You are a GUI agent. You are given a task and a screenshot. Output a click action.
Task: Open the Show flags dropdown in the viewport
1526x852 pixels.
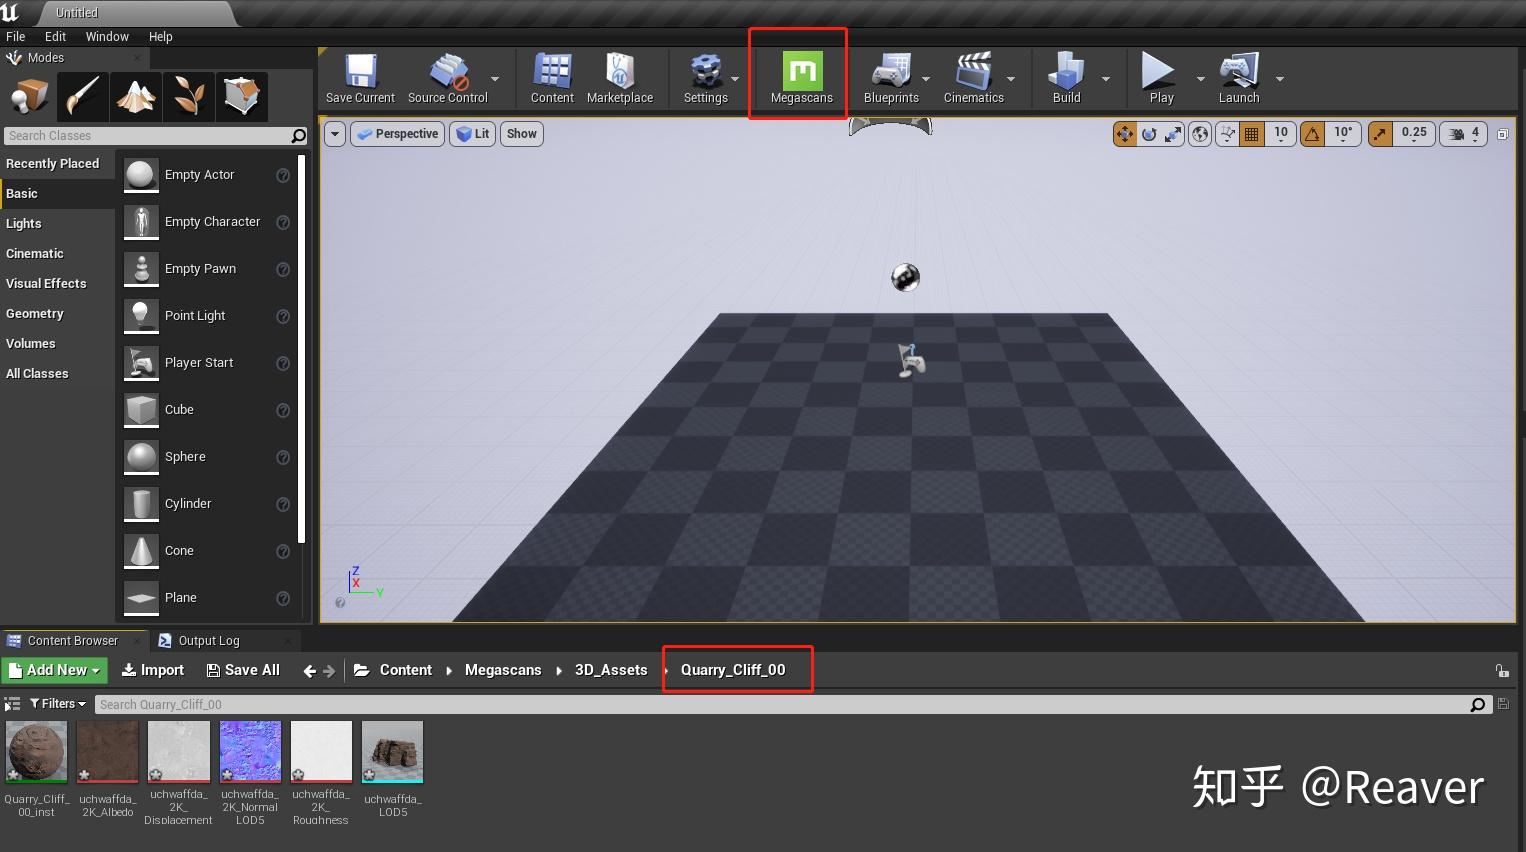tap(521, 133)
